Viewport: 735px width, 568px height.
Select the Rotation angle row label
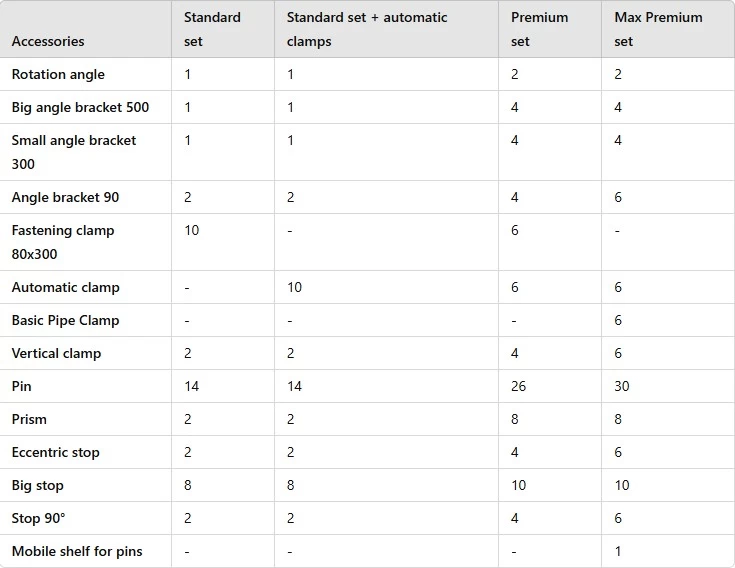pyautogui.click(x=58, y=74)
